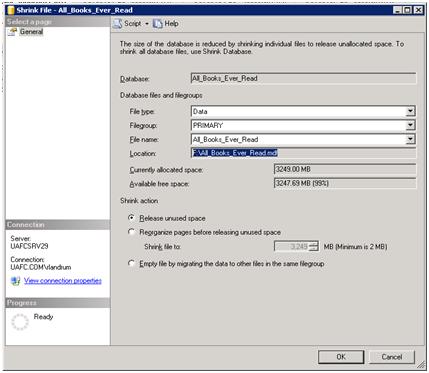Click the Currently allocated space value

point(345,169)
